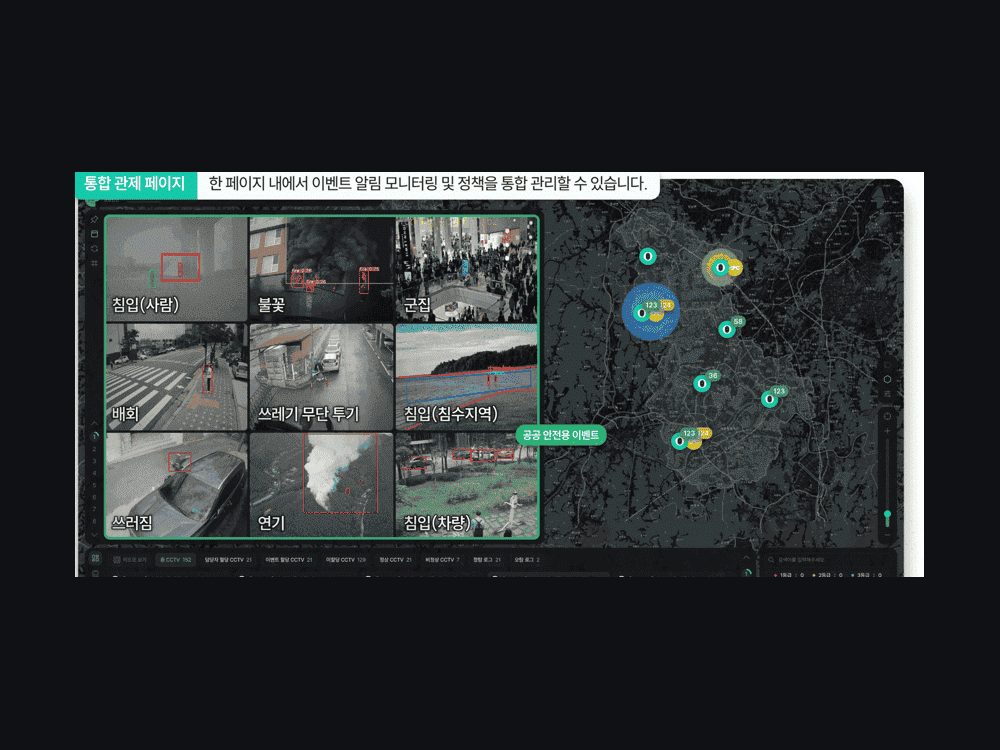Click the window panel icon in left sidebar
The height and width of the screenshot is (750, 1000).
point(94,234)
